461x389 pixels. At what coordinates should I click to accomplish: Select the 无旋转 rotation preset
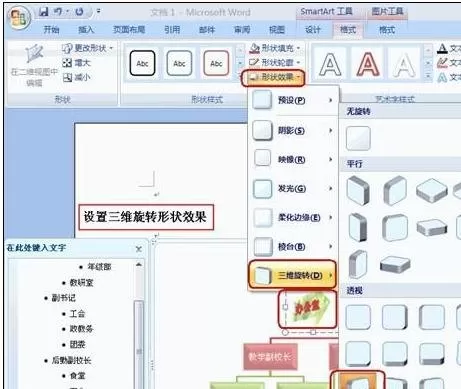click(x=358, y=138)
